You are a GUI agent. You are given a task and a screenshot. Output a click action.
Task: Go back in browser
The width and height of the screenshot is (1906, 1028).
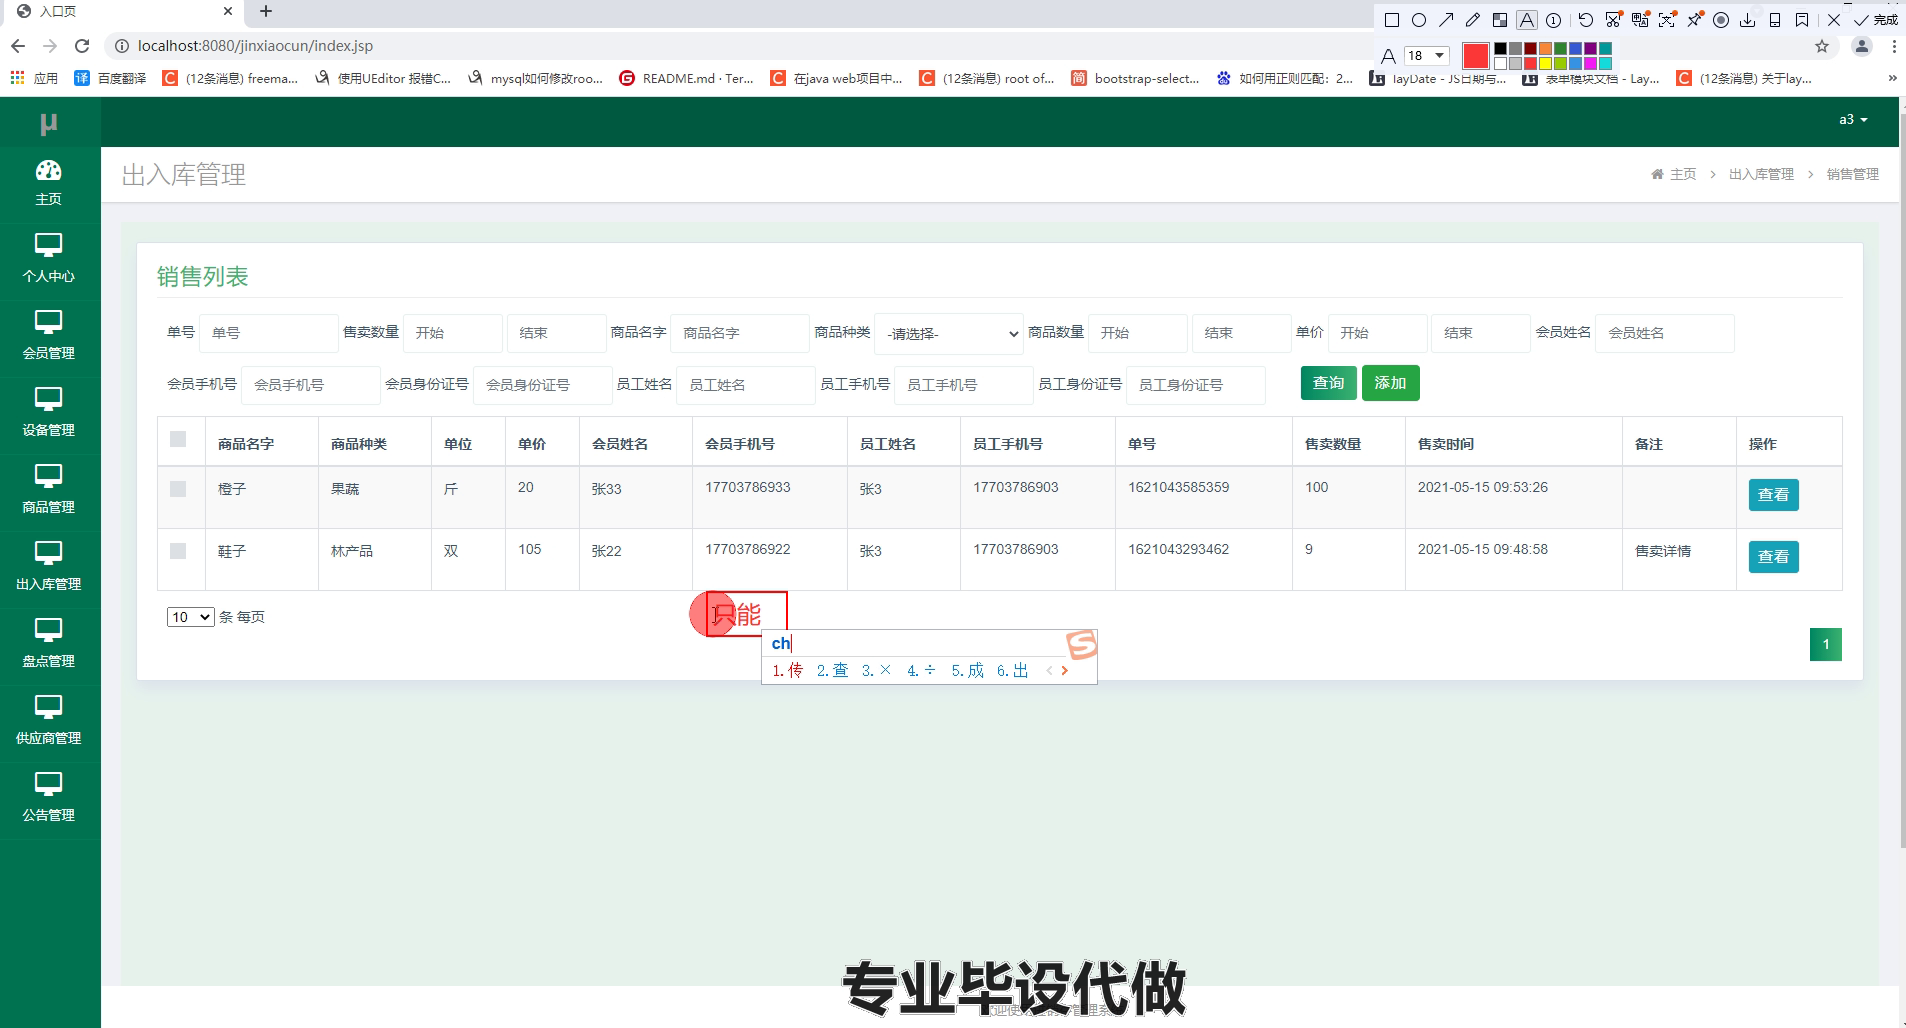point(18,46)
